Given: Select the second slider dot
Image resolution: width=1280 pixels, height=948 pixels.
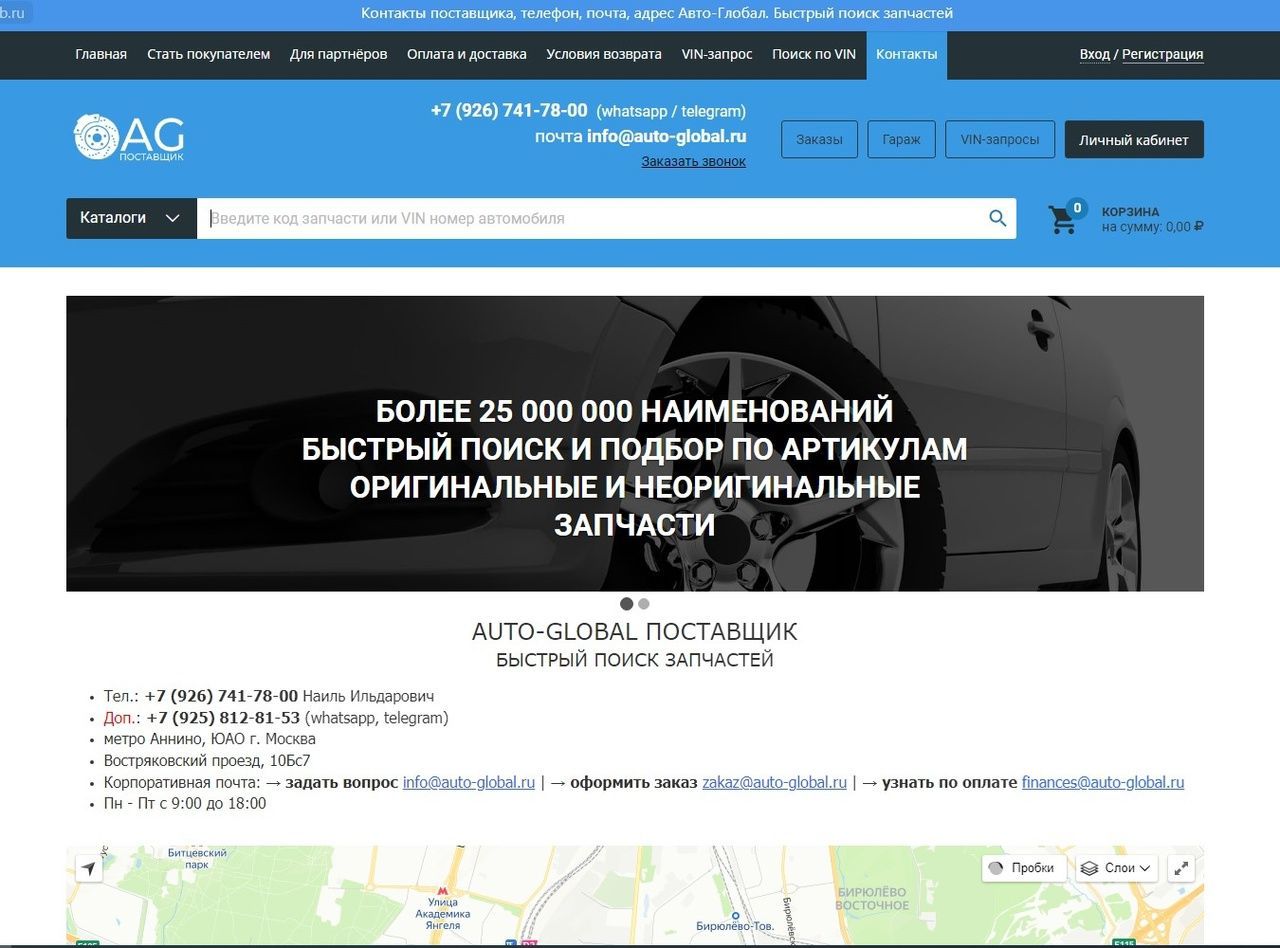Looking at the screenshot, I should click(x=644, y=604).
